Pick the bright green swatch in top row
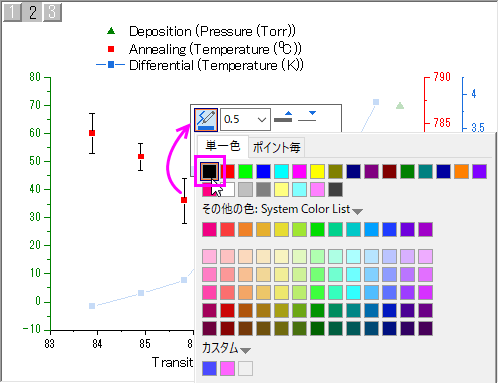This screenshot has height=383, width=499. tap(245, 171)
